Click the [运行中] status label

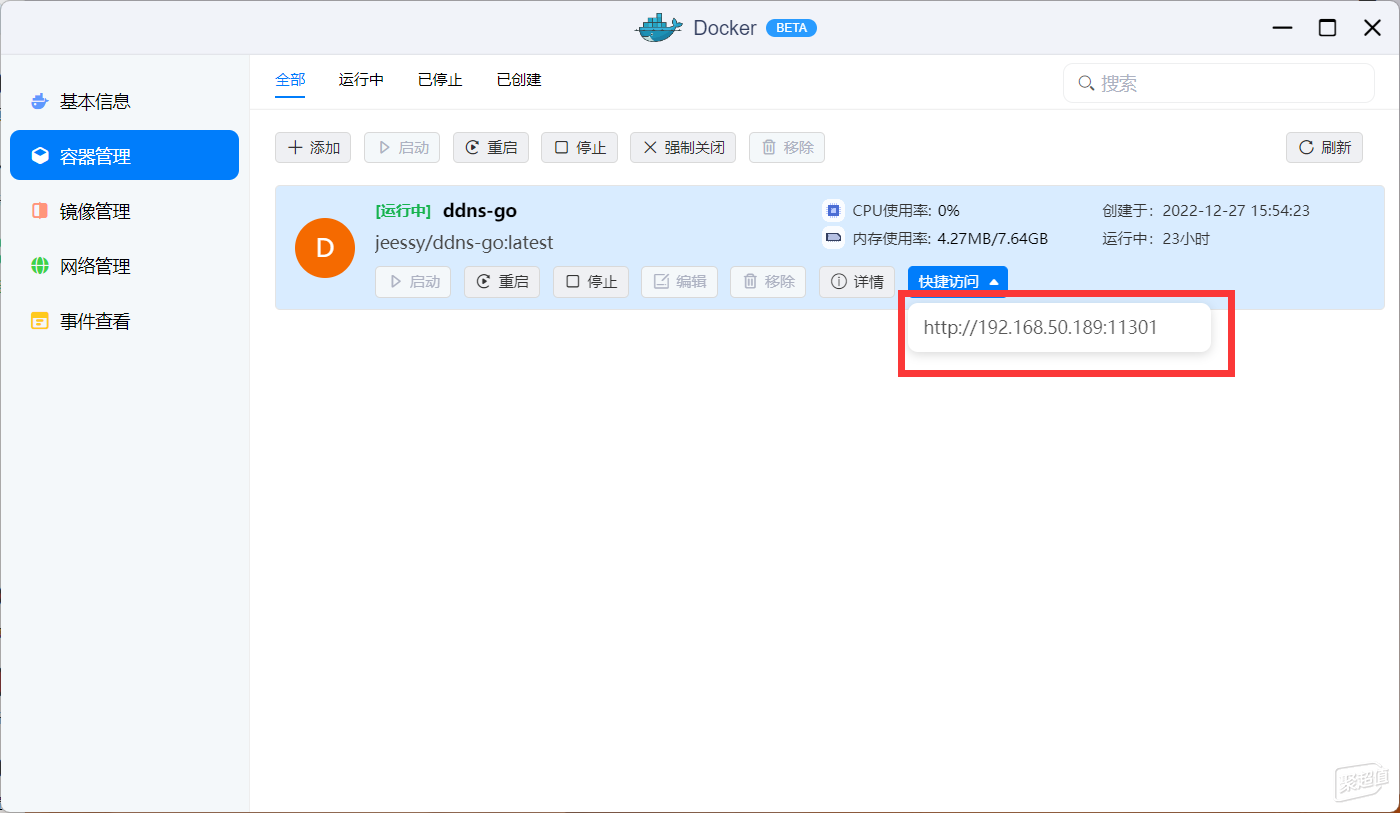tap(403, 211)
